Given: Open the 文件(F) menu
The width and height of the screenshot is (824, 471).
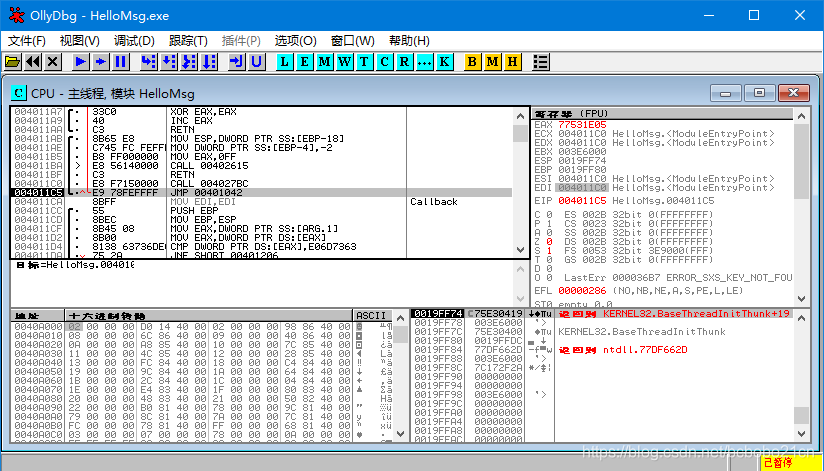Looking at the screenshot, I should [x=27, y=40].
